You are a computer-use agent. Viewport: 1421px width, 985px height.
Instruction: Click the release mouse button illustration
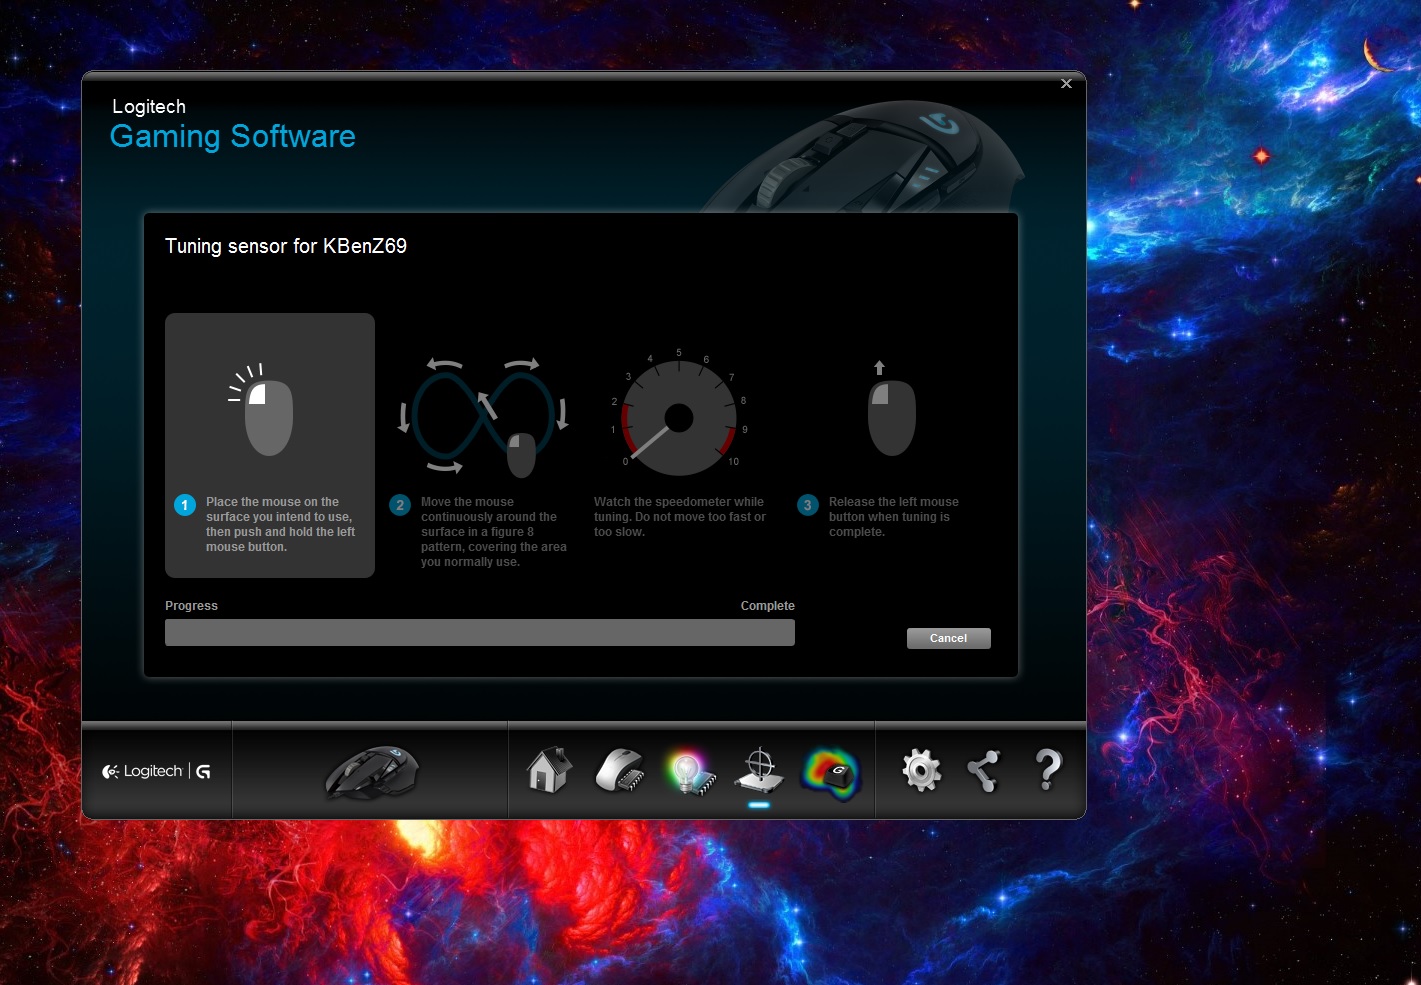click(x=891, y=409)
